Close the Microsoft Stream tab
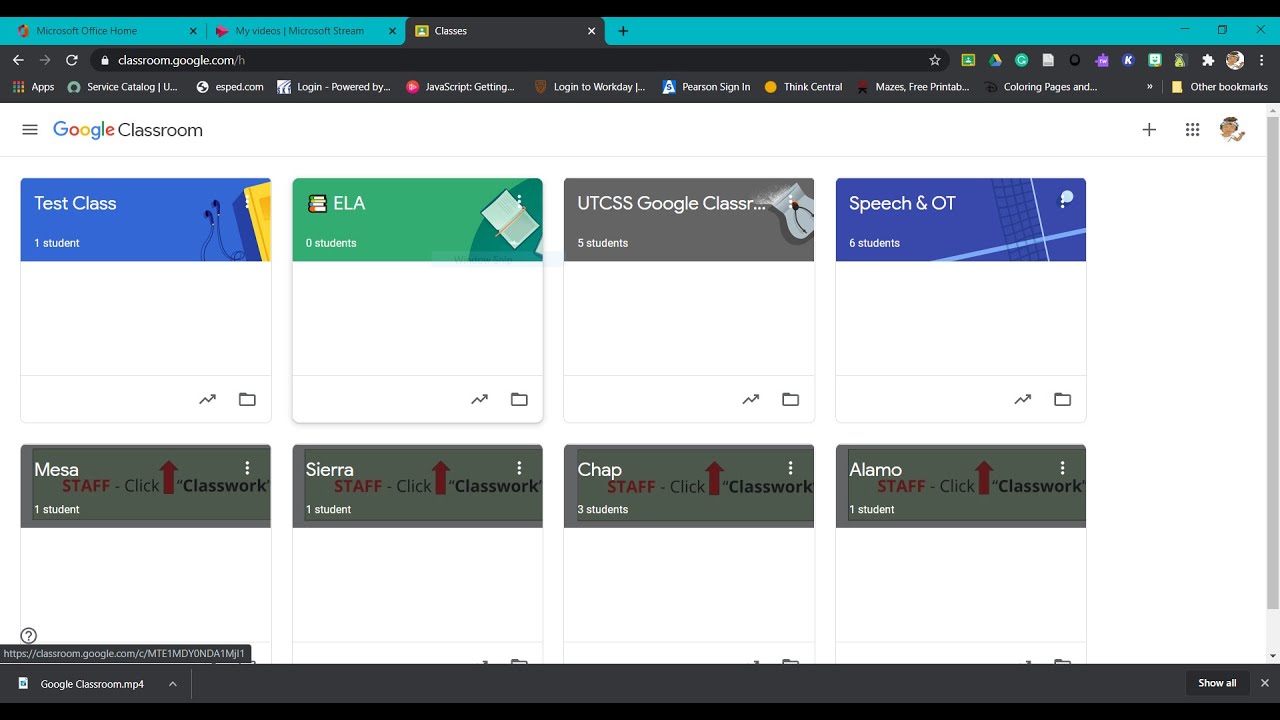1280x720 pixels. point(392,31)
